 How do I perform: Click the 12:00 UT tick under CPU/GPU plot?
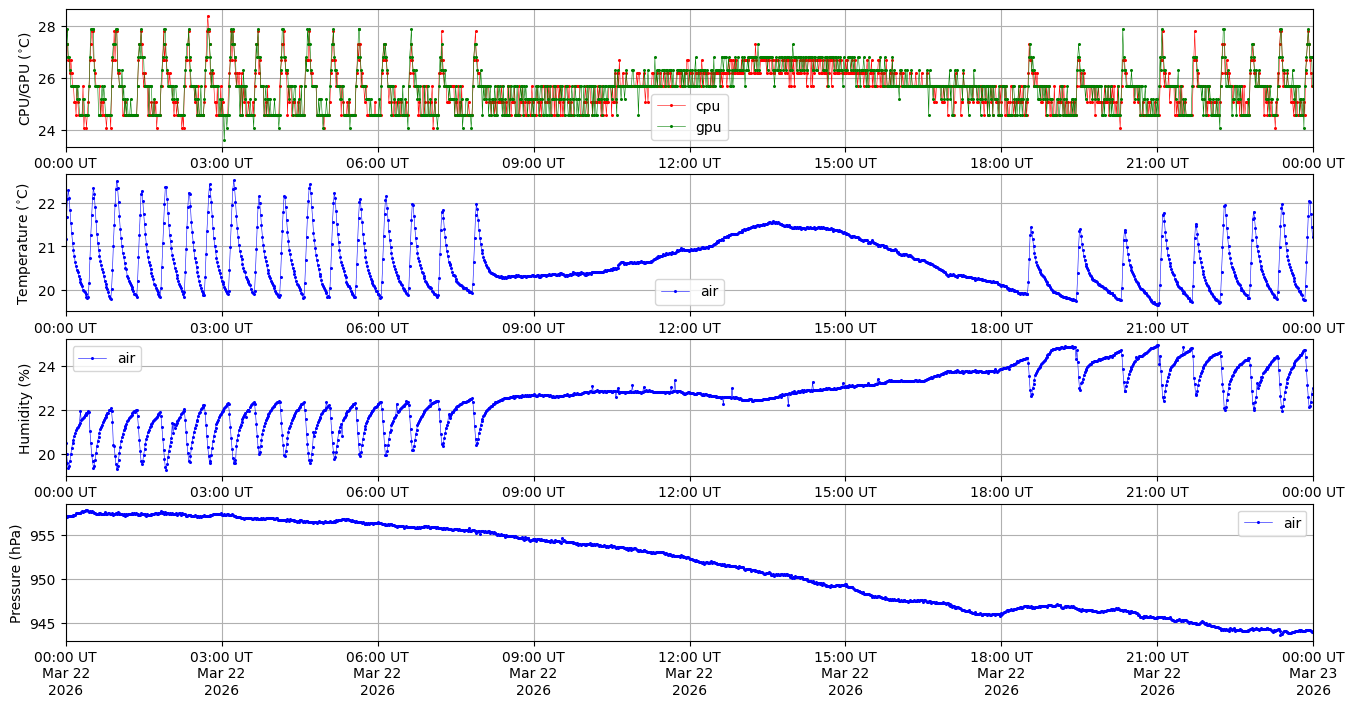pos(689,163)
